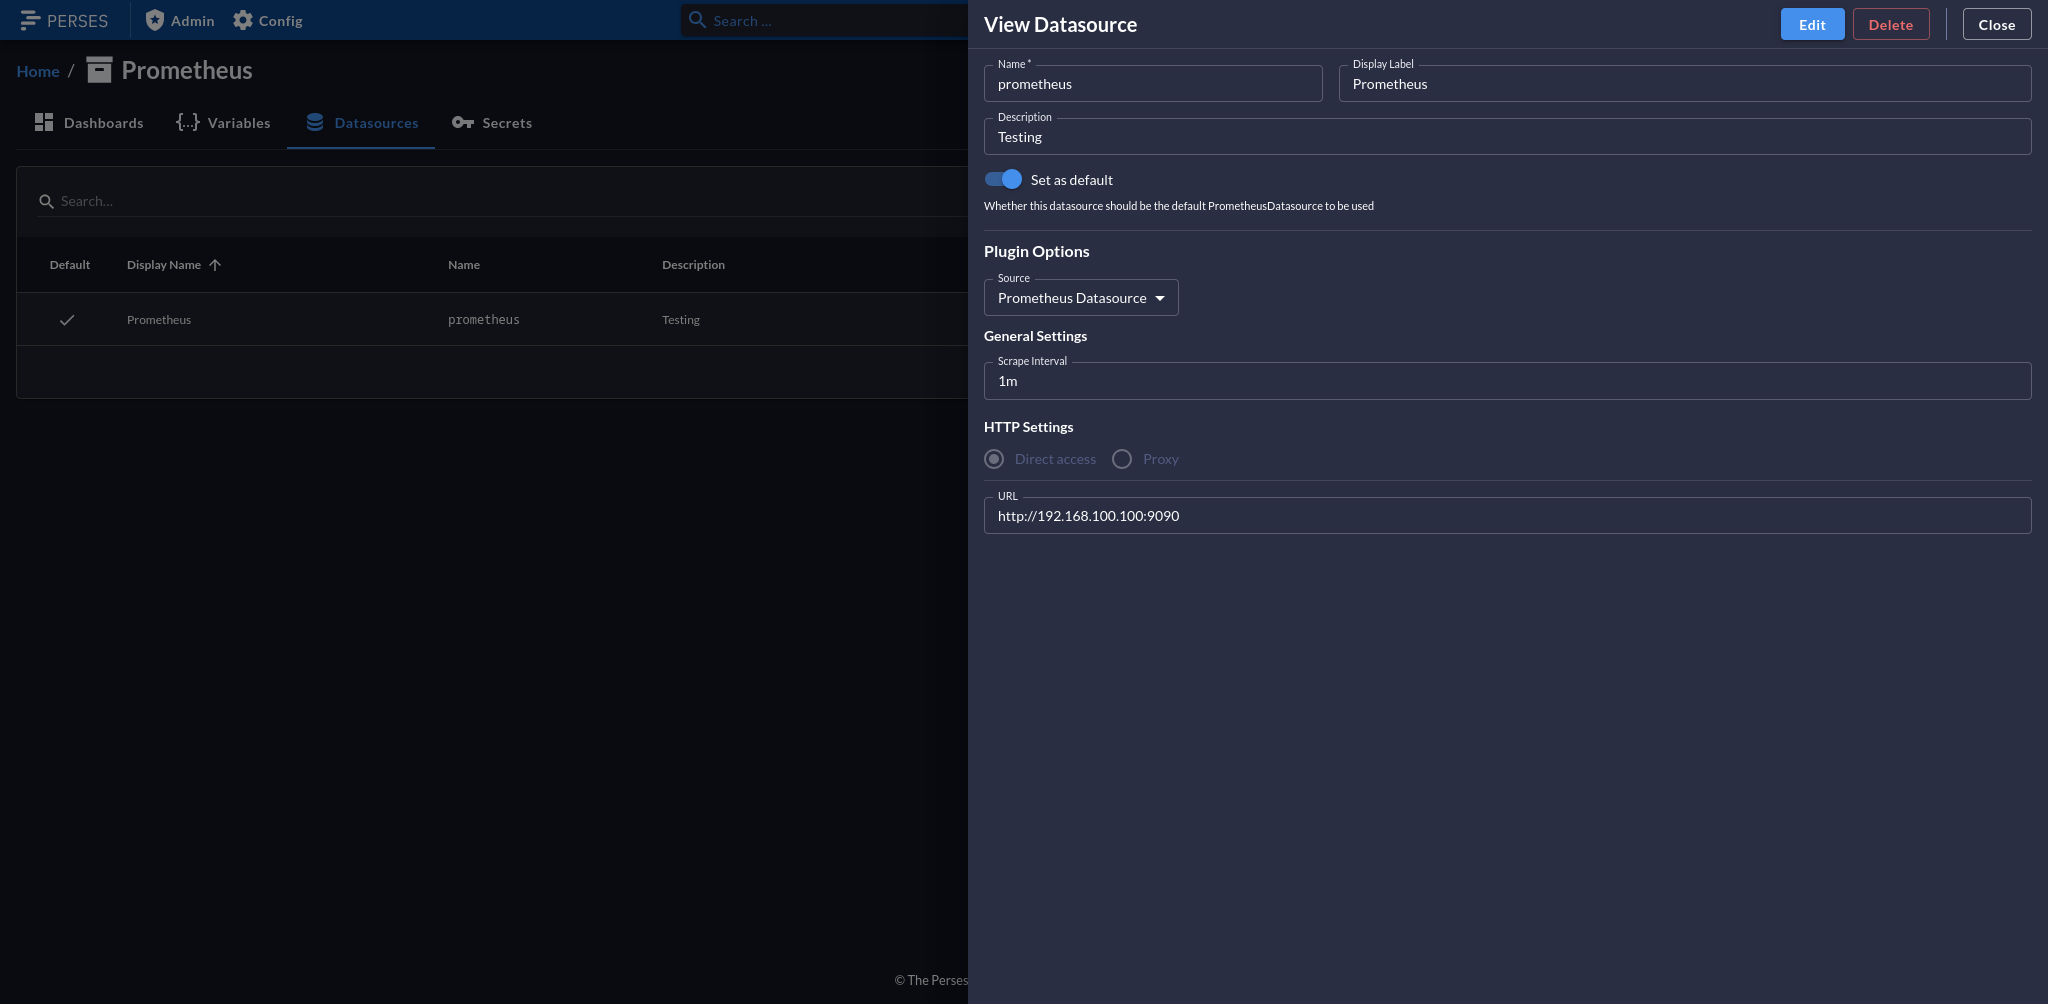Click the Close button in the drawer
This screenshot has width=2048, height=1004.
pos(1996,24)
